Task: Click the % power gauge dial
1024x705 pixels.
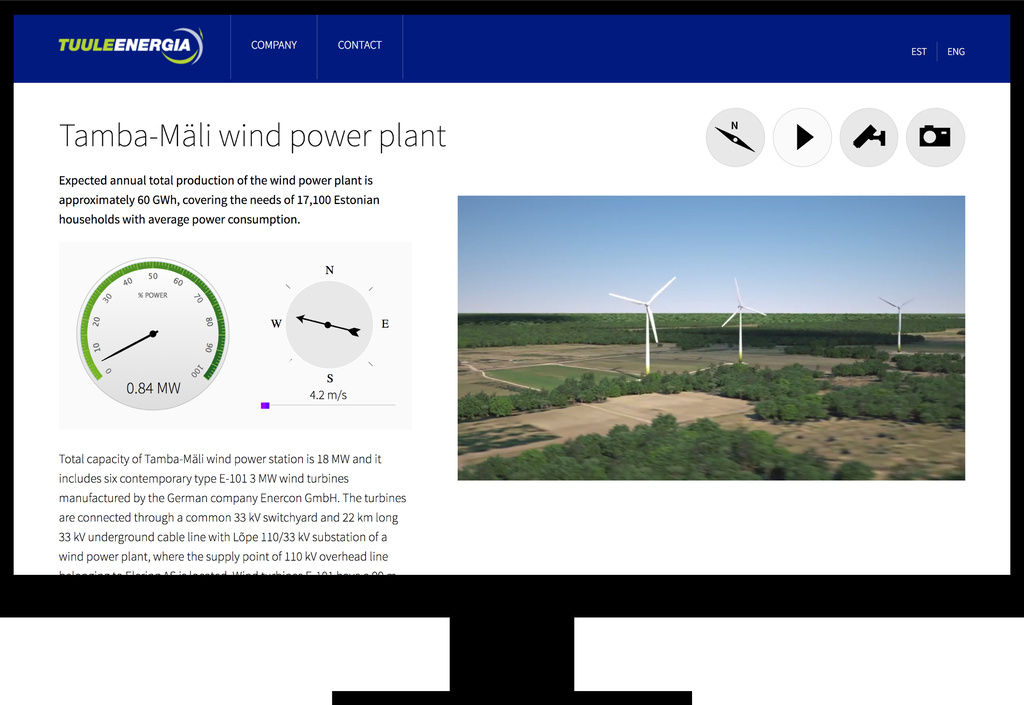Action: [153, 334]
